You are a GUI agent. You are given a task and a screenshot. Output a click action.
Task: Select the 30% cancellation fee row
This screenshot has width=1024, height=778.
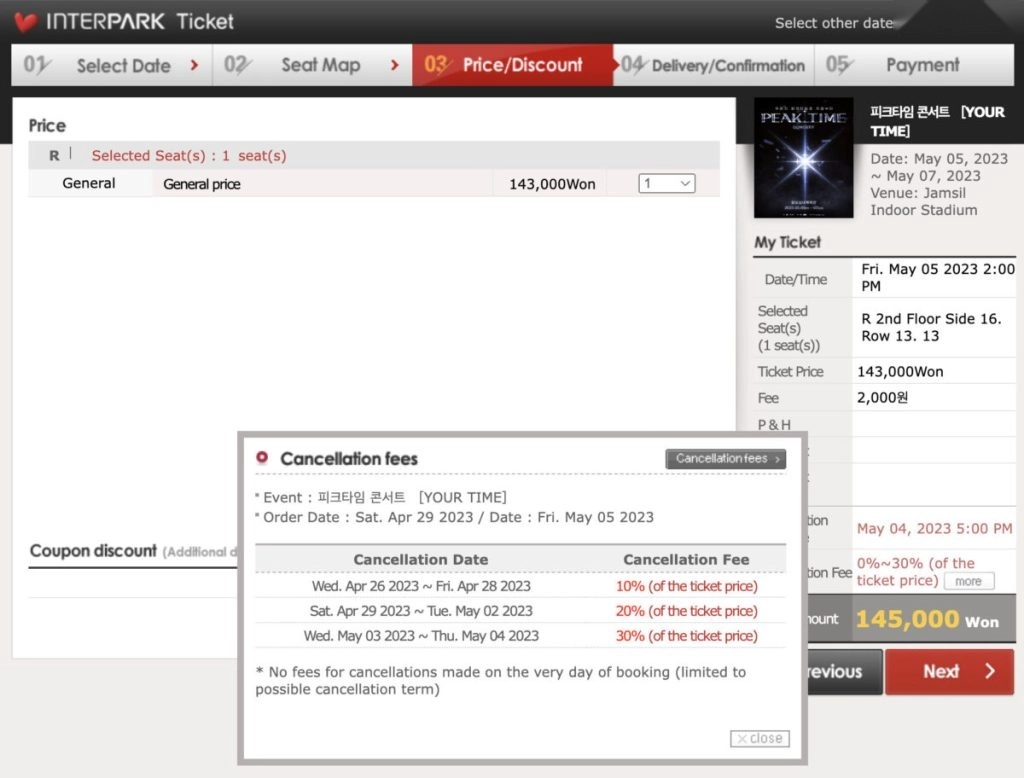coord(520,636)
